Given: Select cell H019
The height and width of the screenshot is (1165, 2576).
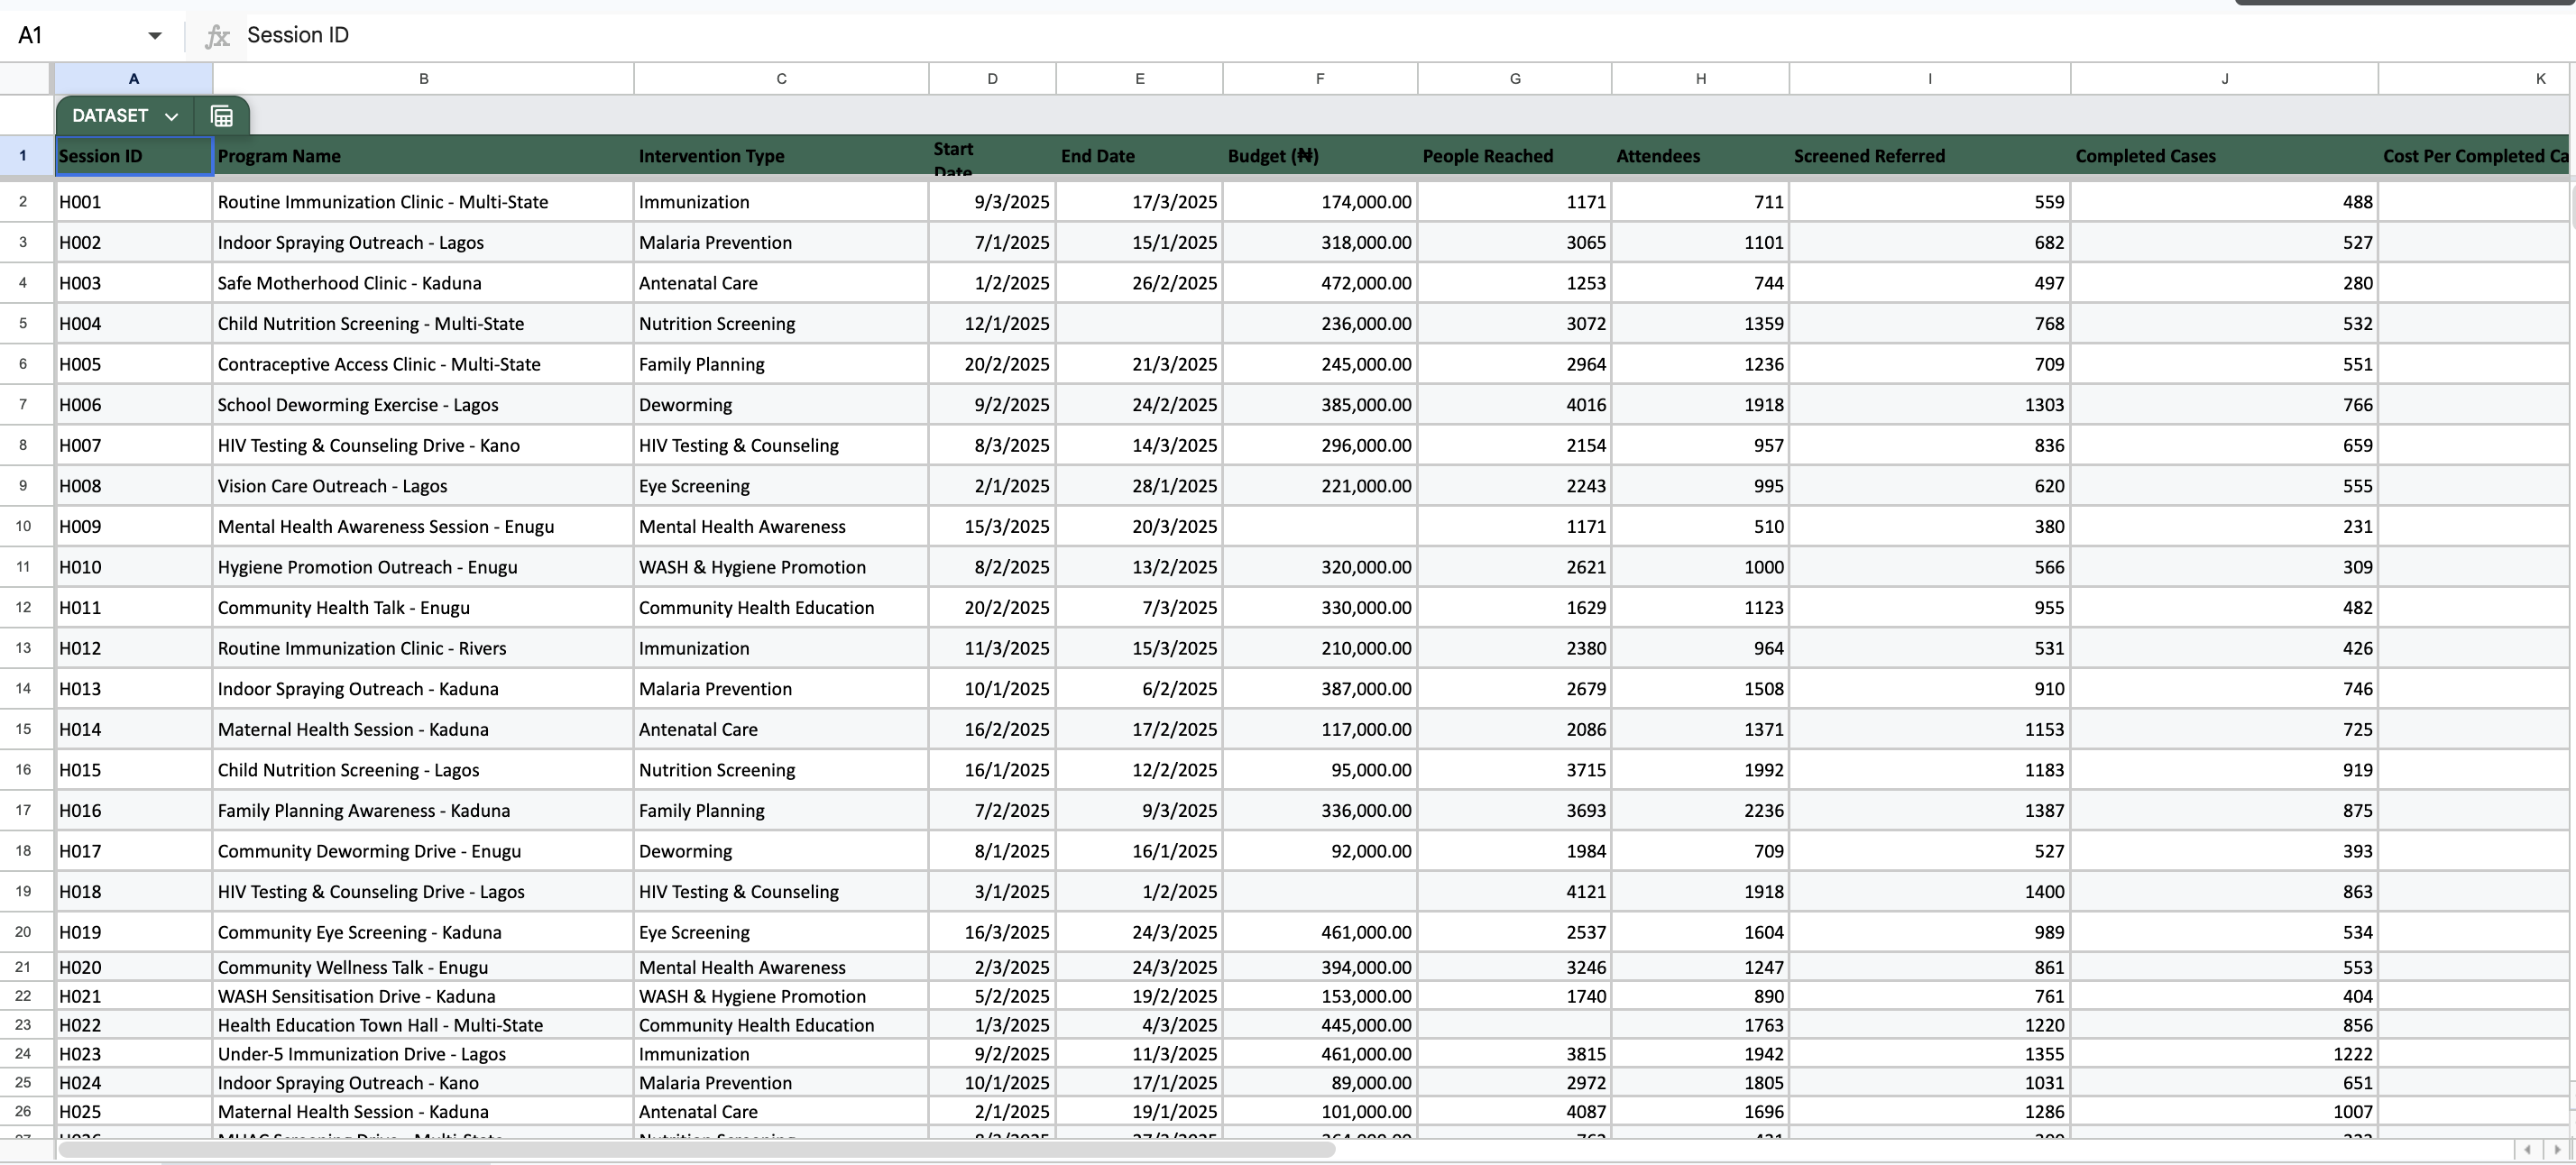Looking at the screenshot, I should (134, 932).
